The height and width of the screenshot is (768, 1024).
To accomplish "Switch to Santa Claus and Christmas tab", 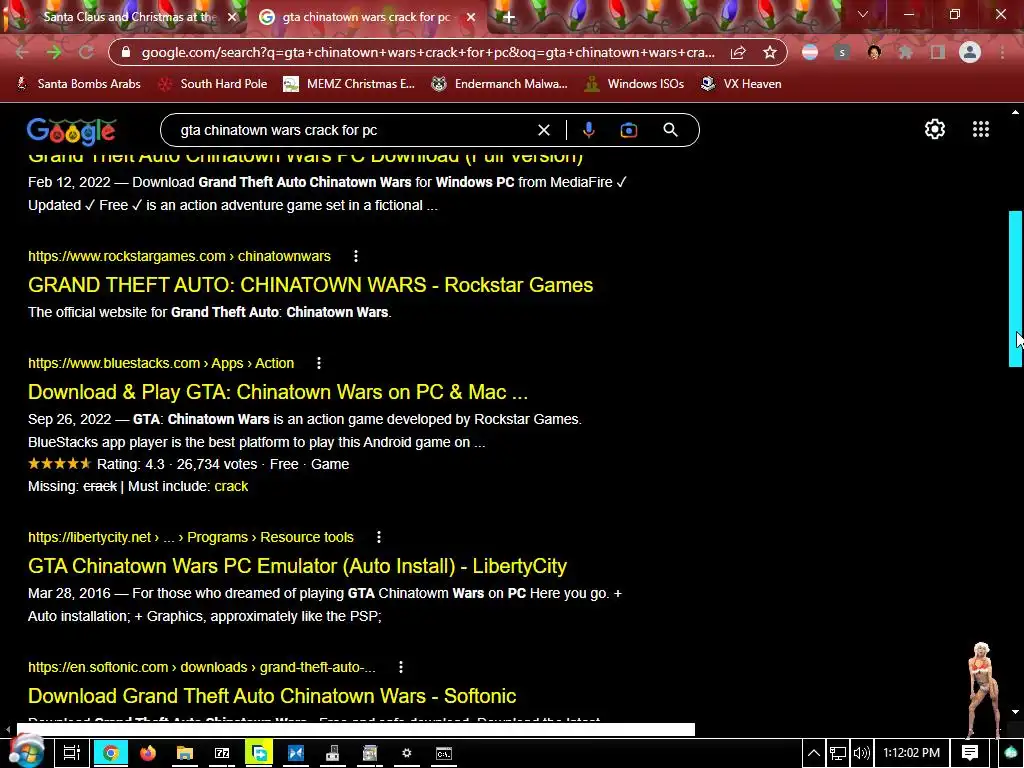I will tap(129, 17).
